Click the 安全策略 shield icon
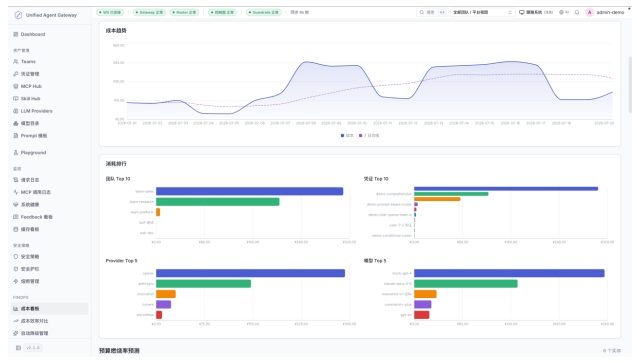Viewport: 637px width, 363px height. tap(16, 257)
